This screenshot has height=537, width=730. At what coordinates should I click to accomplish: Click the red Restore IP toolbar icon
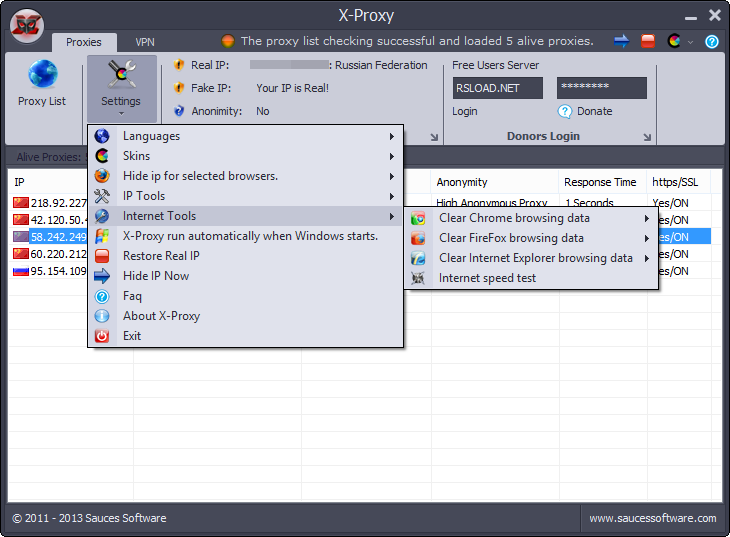(648, 41)
